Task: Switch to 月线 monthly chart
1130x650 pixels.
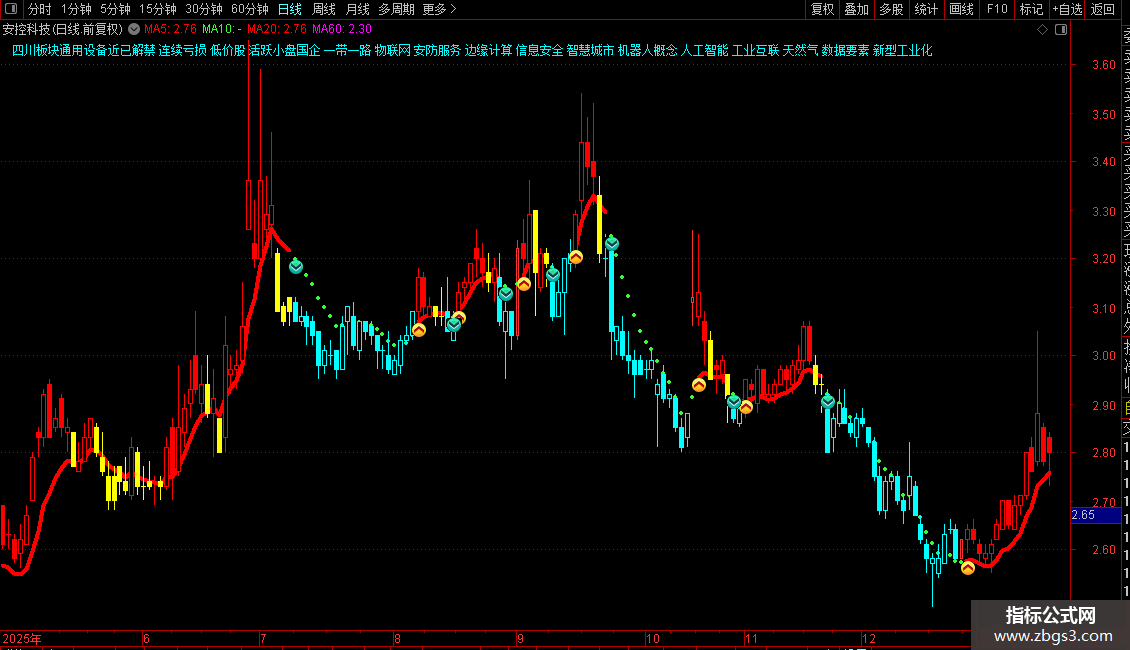Action: tap(357, 9)
